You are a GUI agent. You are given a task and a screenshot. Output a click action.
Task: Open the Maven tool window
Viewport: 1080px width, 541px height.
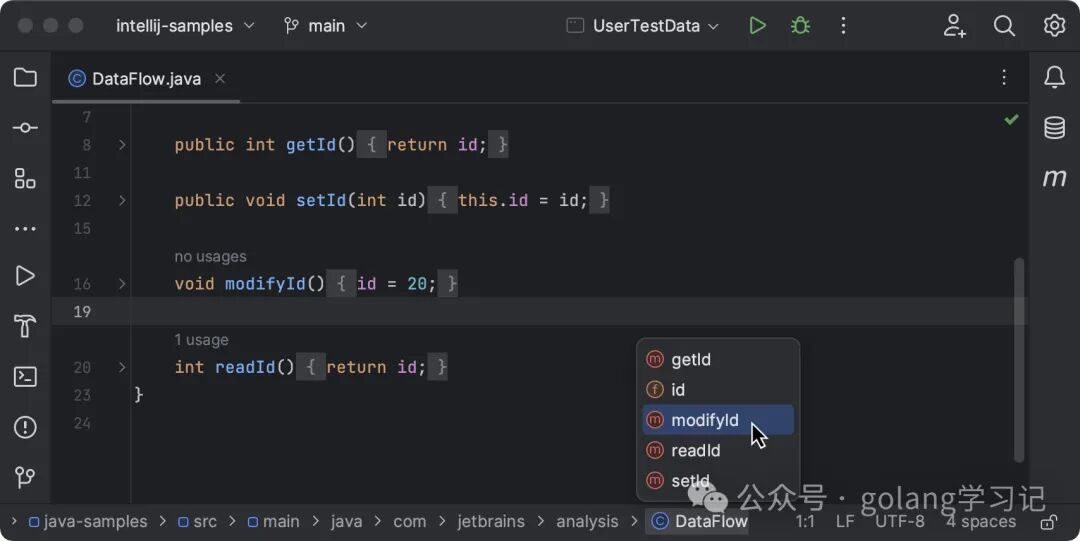point(1055,178)
